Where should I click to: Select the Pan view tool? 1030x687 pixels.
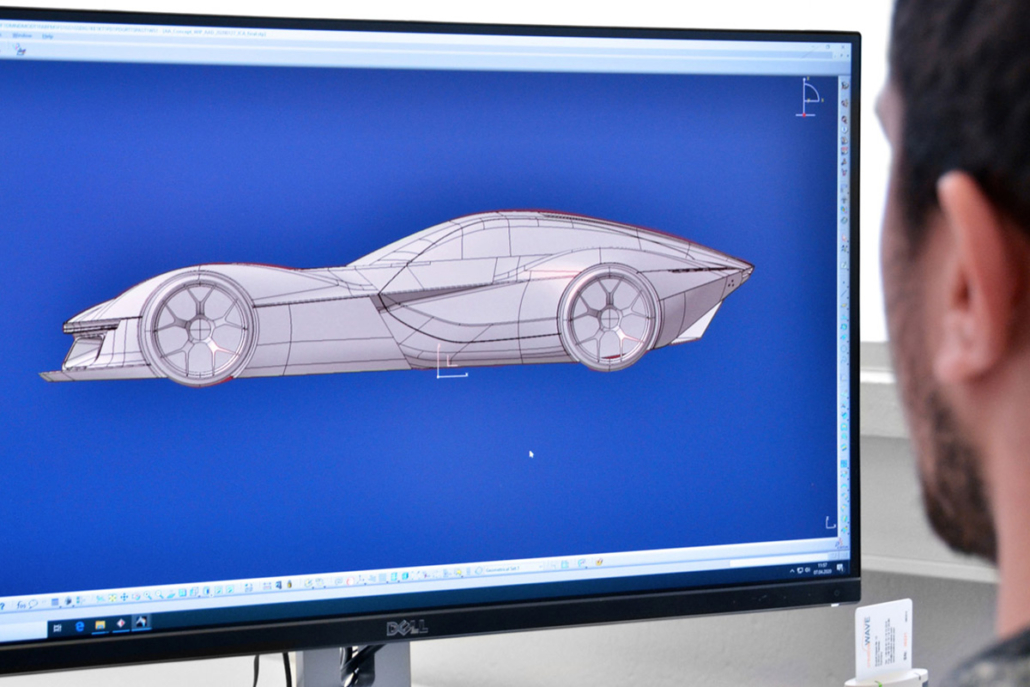click(x=124, y=598)
